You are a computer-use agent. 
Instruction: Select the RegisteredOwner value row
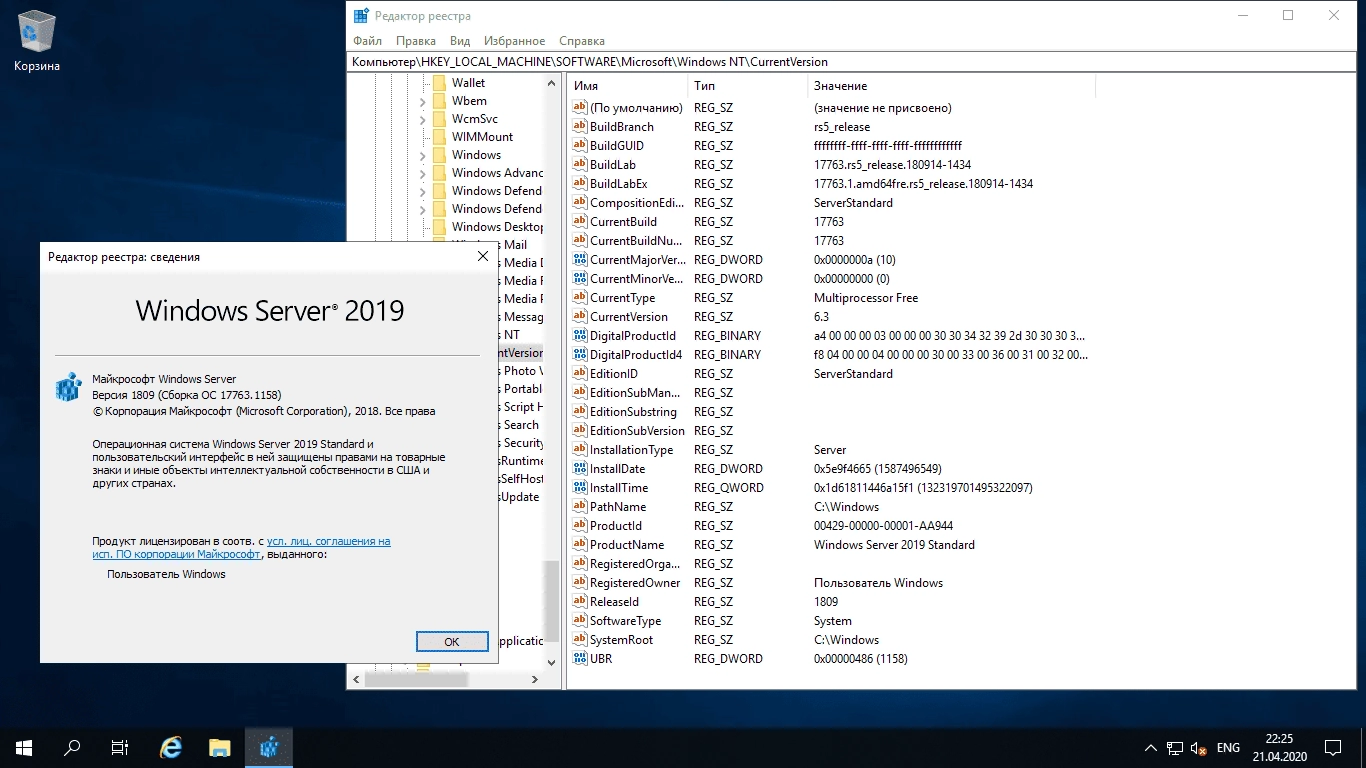pyautogui.click(x=830, y=583)
